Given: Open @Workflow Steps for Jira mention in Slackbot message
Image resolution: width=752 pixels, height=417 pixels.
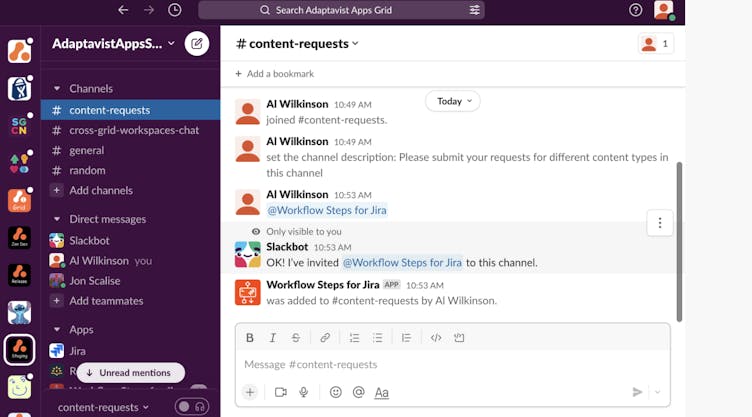Looking at the screenshot, I should pos(402,262).
